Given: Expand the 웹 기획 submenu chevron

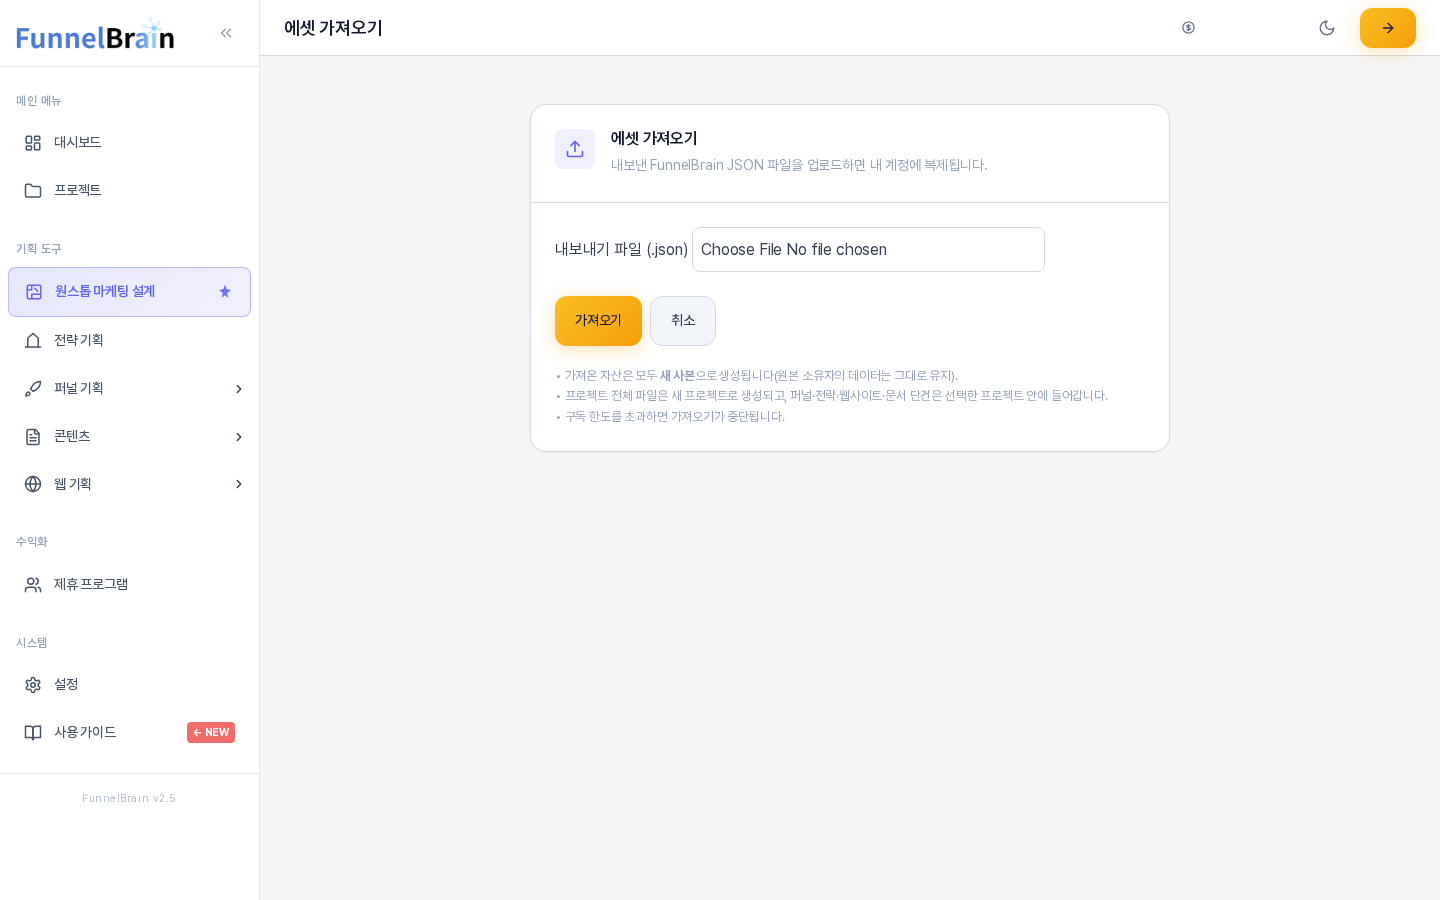Looking at the screenshot, I should pos(239,484).
